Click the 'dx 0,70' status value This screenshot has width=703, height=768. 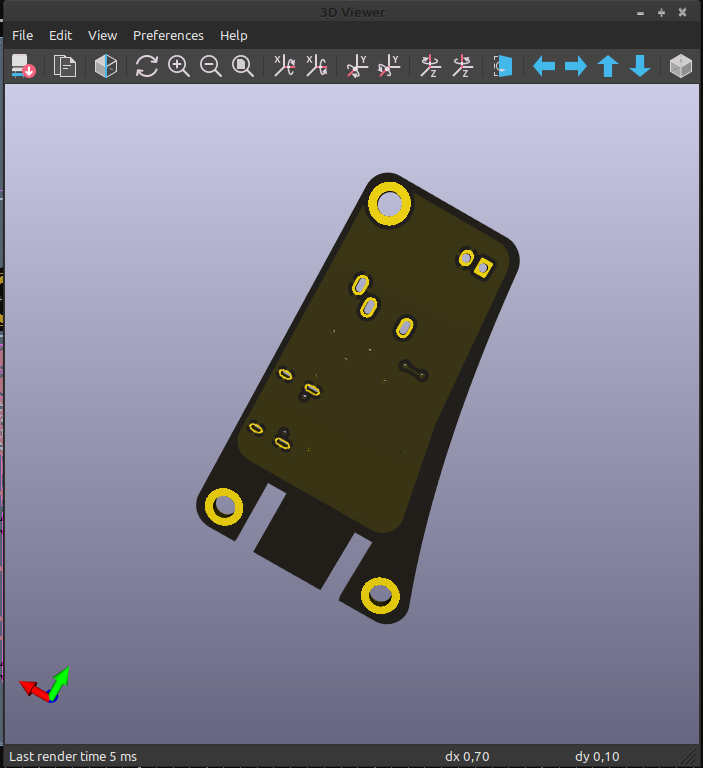(x=467, y=756)
